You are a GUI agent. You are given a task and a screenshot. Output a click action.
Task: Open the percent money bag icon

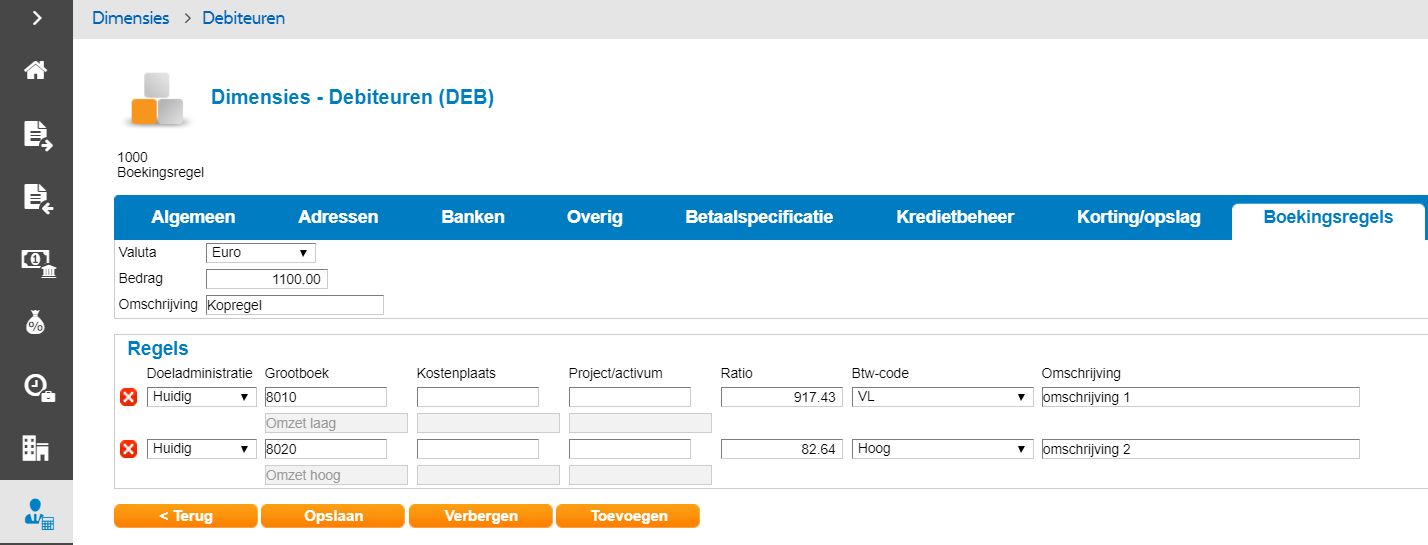[x=36, y=324]
